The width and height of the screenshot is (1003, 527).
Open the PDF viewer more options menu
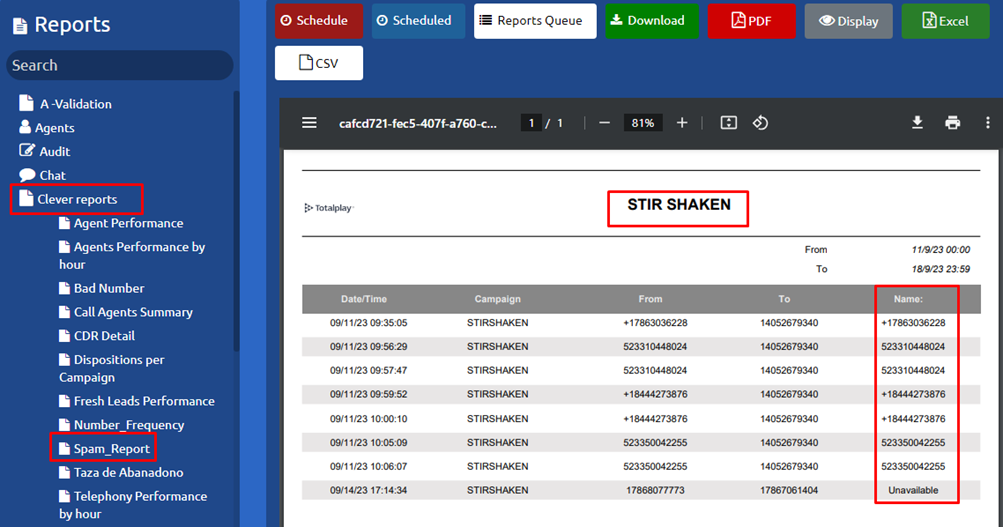[987, 123]
